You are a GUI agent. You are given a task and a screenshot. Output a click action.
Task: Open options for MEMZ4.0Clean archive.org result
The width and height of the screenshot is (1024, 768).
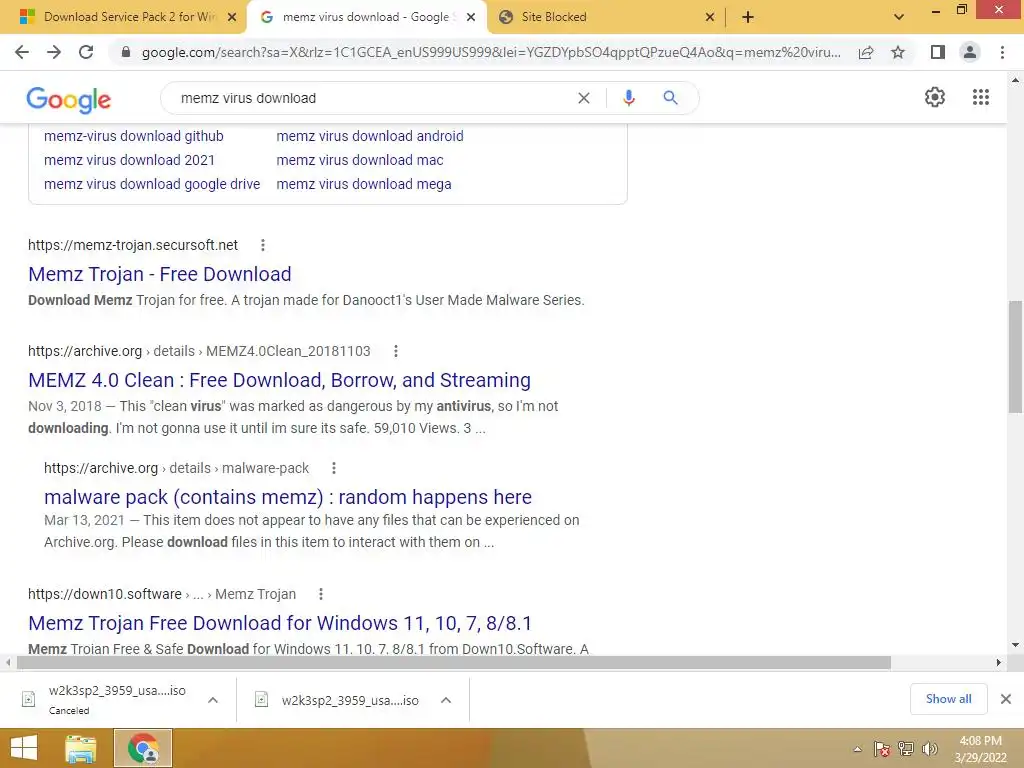(x=395, y=351)
